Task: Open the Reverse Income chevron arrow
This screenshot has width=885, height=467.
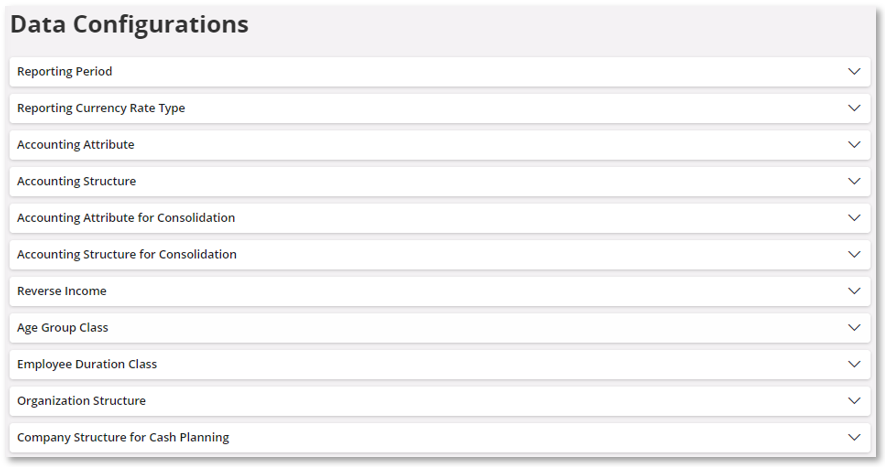Action: click(854, 291)
